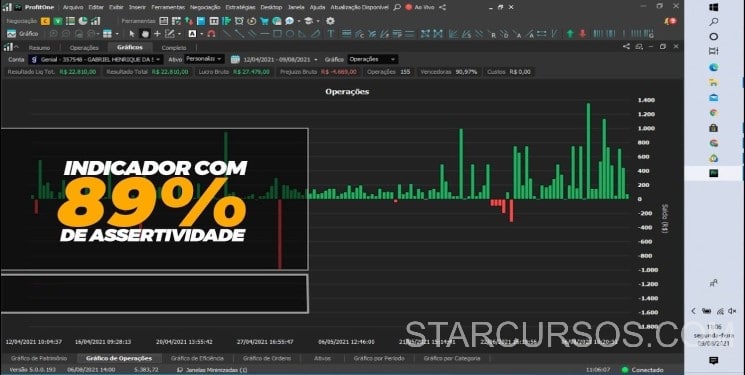
Task: Click the orange C buy button
Action: (45, 21)
